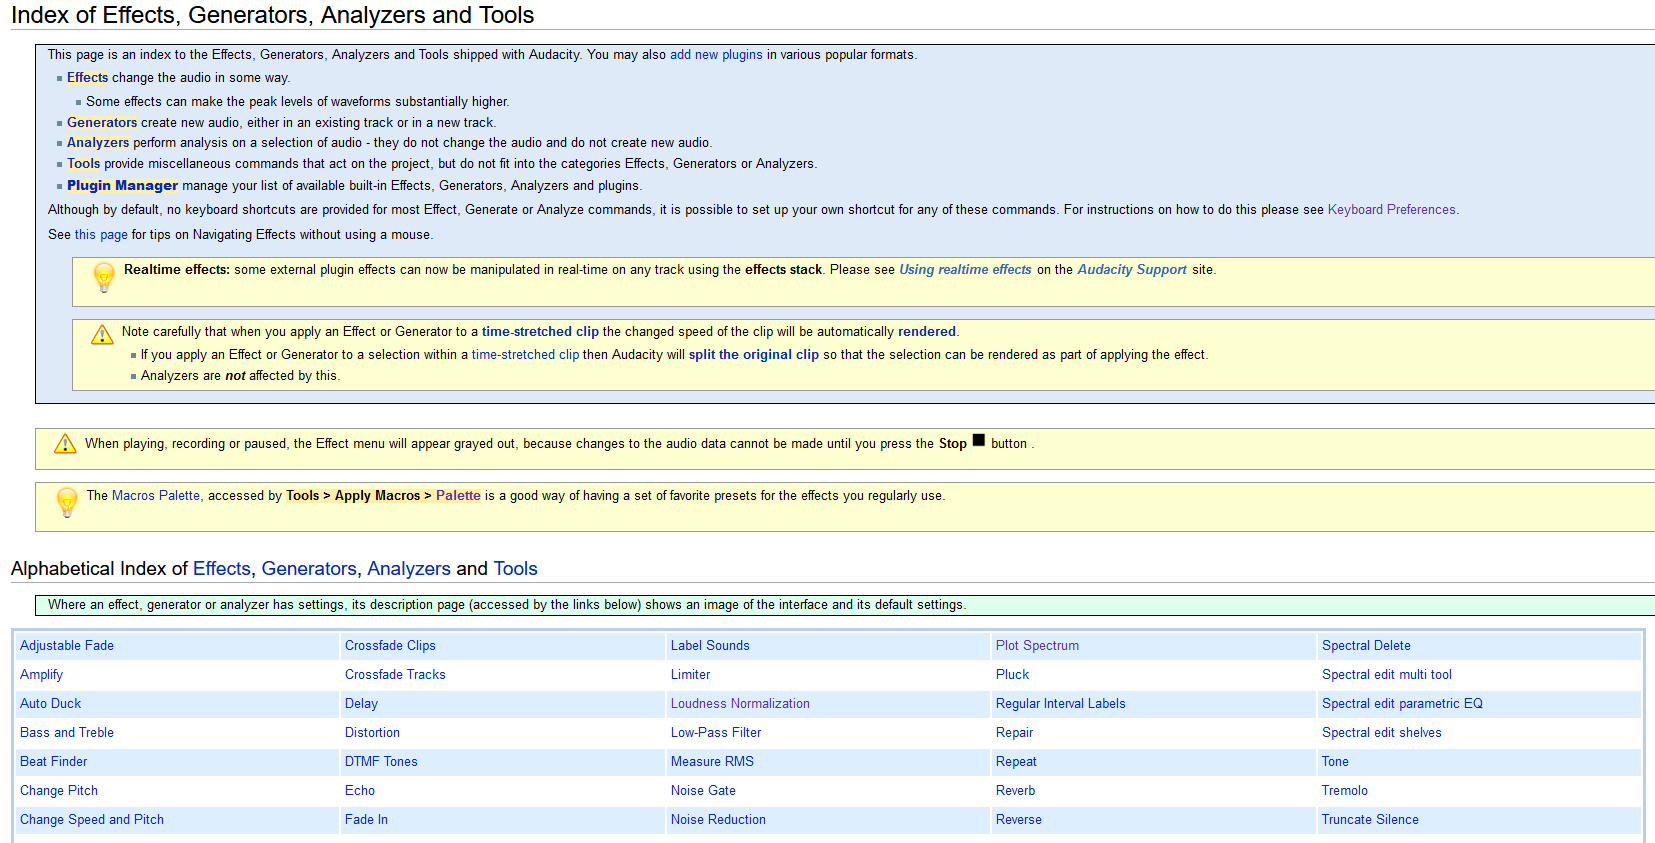1655x843 pixels.
Task: Follow the Keyboard Preferences link
Action: pos(1391,210)
